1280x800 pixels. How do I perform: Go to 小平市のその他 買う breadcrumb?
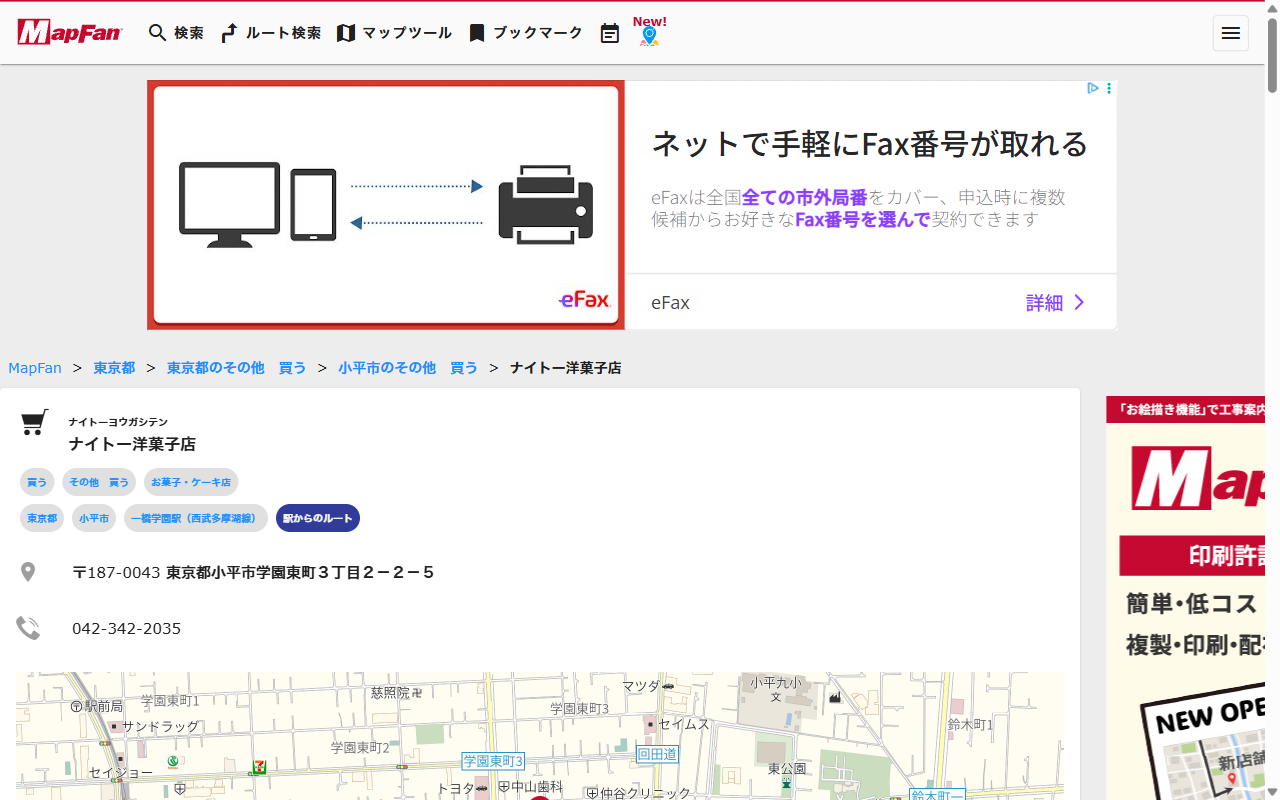pos(408,368)
